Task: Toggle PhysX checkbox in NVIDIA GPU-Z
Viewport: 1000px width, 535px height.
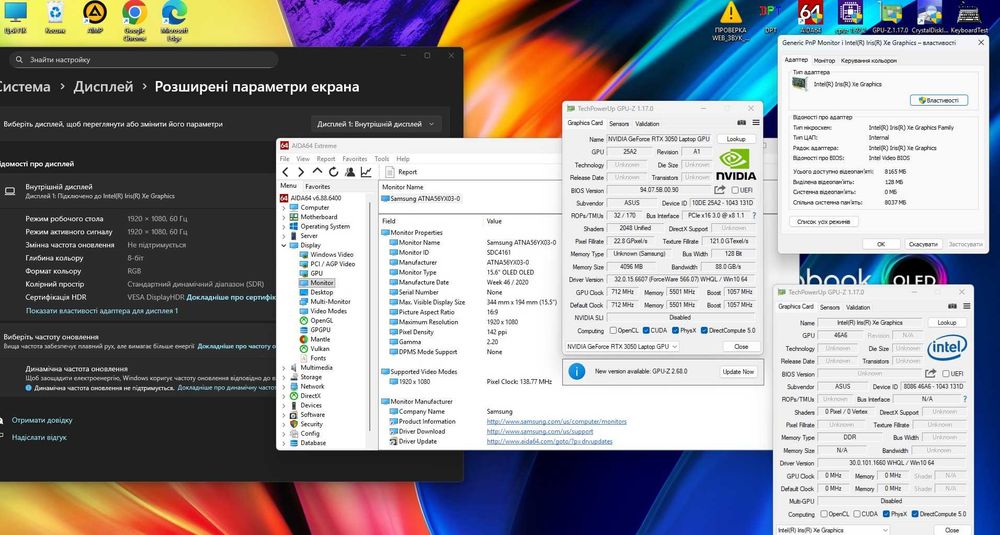Action: tap(675, 330)
